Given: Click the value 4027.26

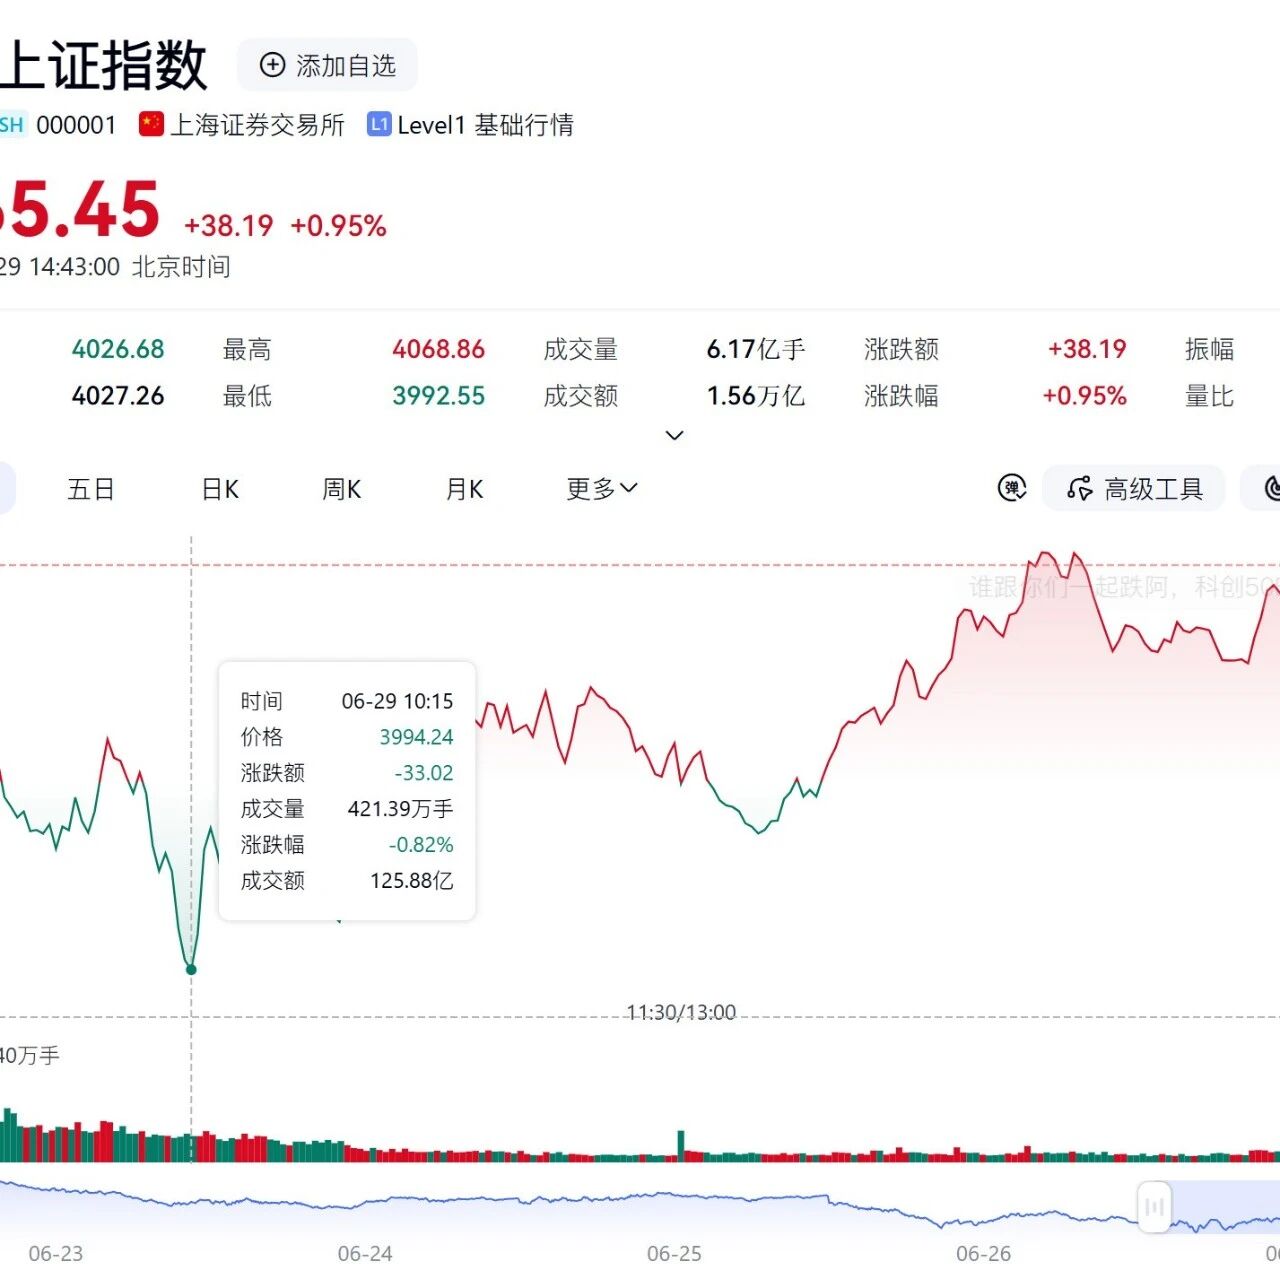Looking at the screenshot, I should point(118,396).
